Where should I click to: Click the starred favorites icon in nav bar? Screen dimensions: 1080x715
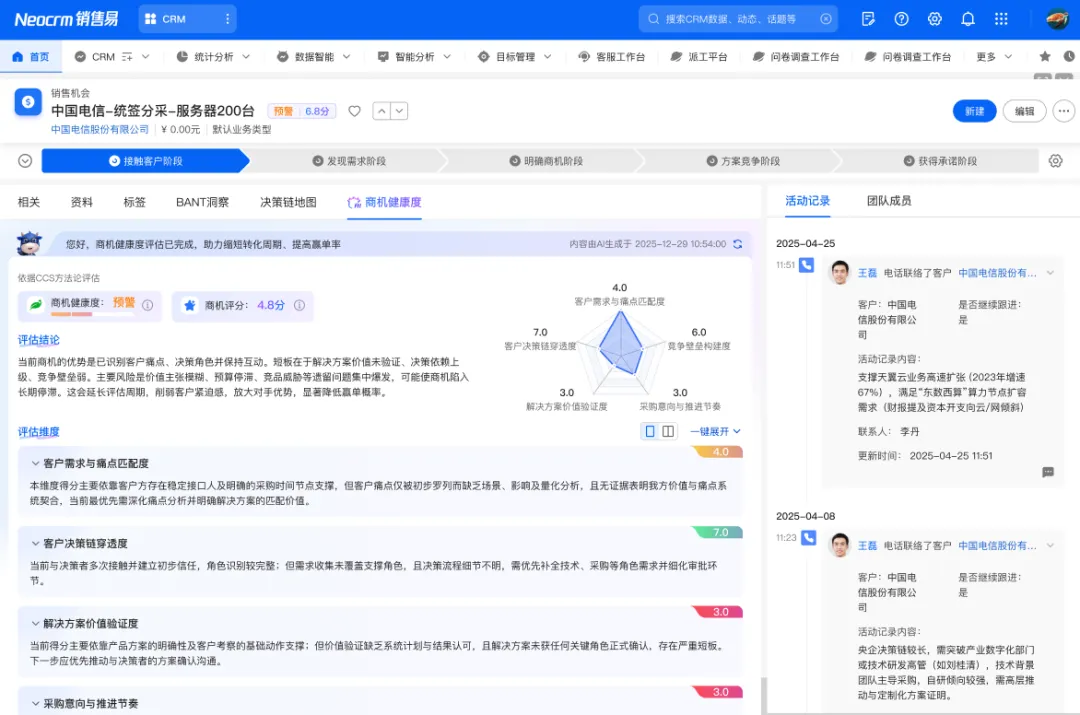click(x=1045, y=57)
